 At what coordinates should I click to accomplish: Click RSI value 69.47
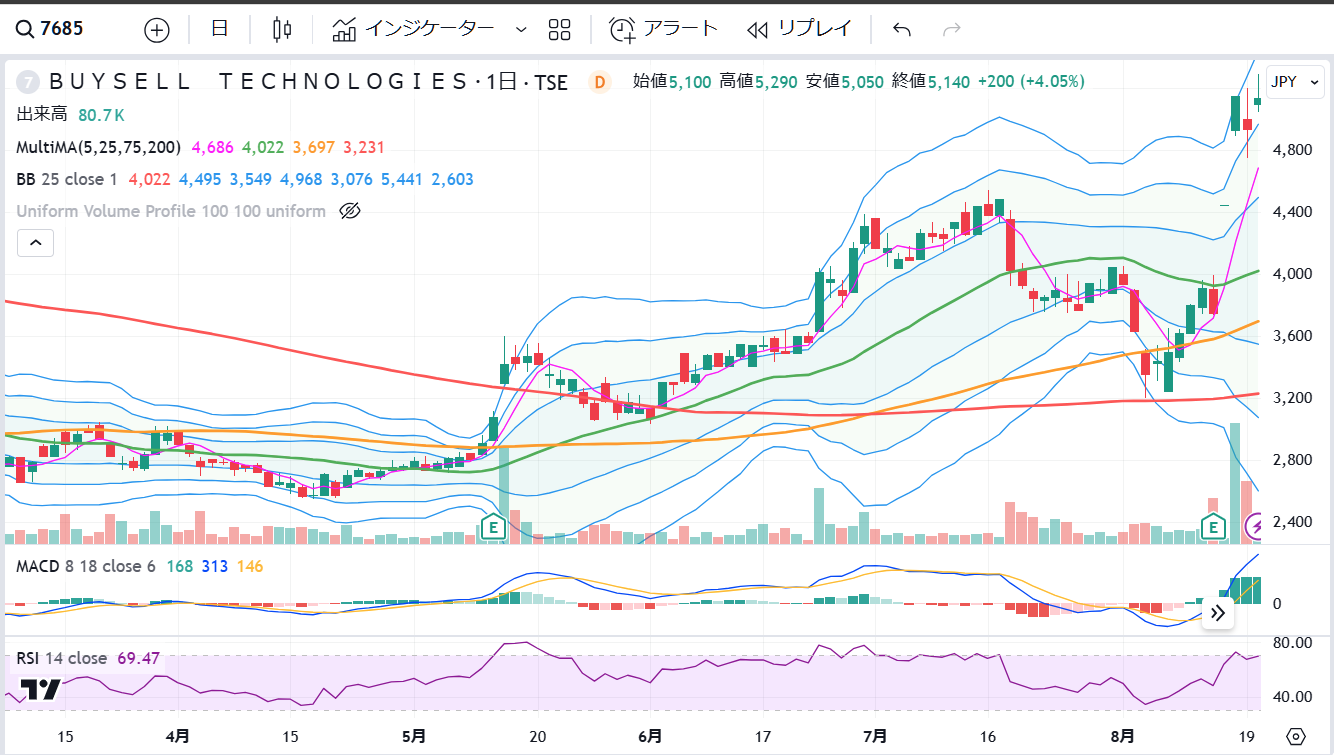(x=139, y=658)
